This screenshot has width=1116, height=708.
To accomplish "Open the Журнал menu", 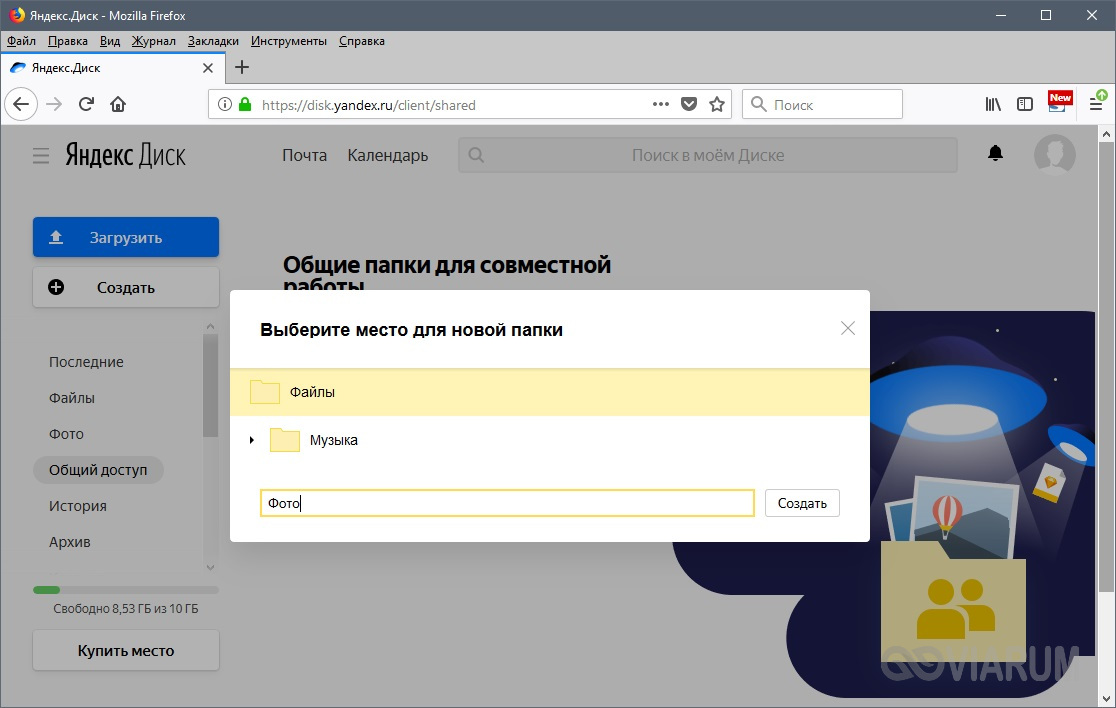I will pos(154,41).
